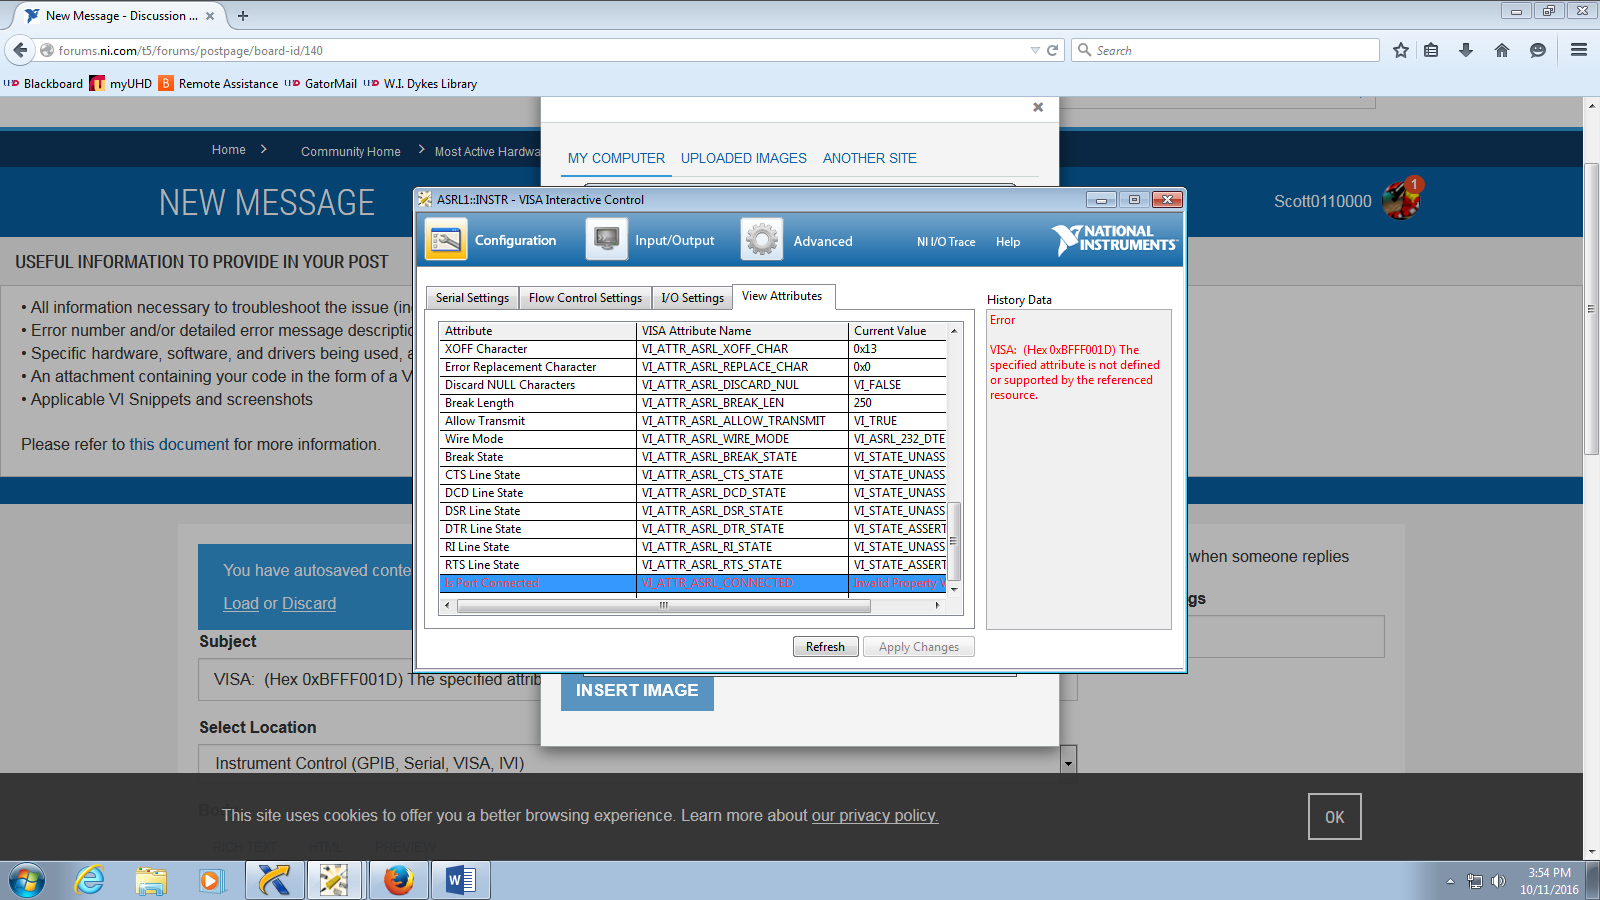Image resolution: width=1600 pixels, height=900 pixels.
Task: Go to the Home breadcrumb
Action: tap(229, 150)
